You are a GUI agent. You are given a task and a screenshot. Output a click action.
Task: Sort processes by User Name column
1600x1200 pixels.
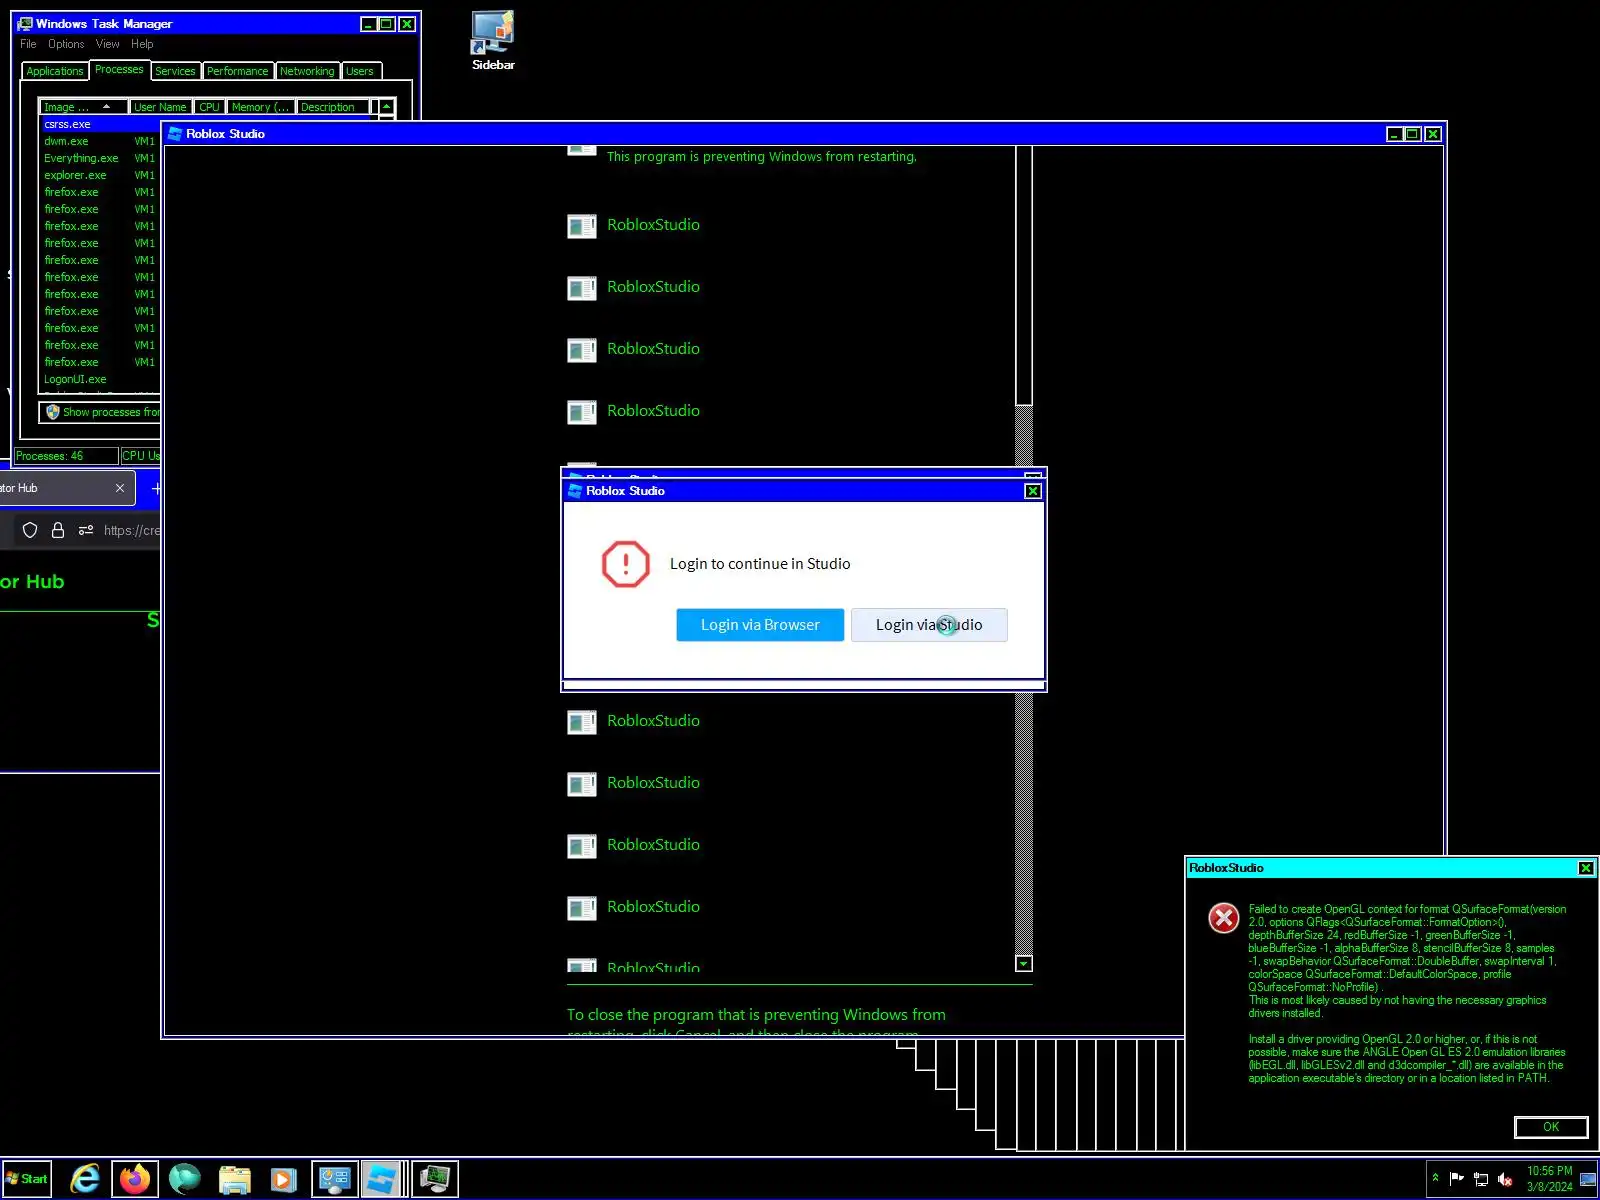[160, 107]
